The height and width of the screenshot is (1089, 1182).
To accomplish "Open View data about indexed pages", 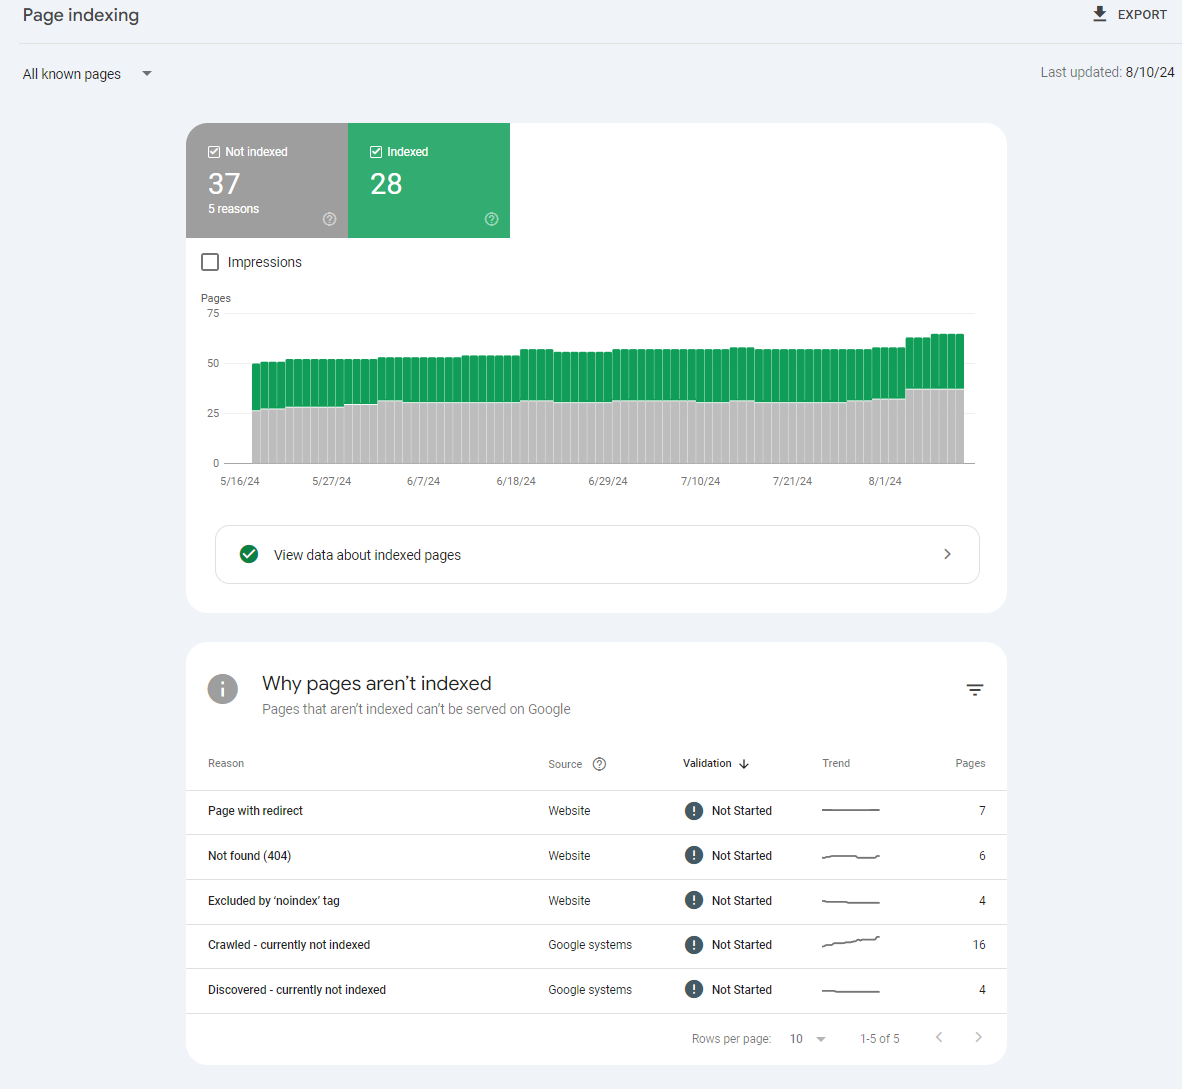I will click(x=597, y=555).
